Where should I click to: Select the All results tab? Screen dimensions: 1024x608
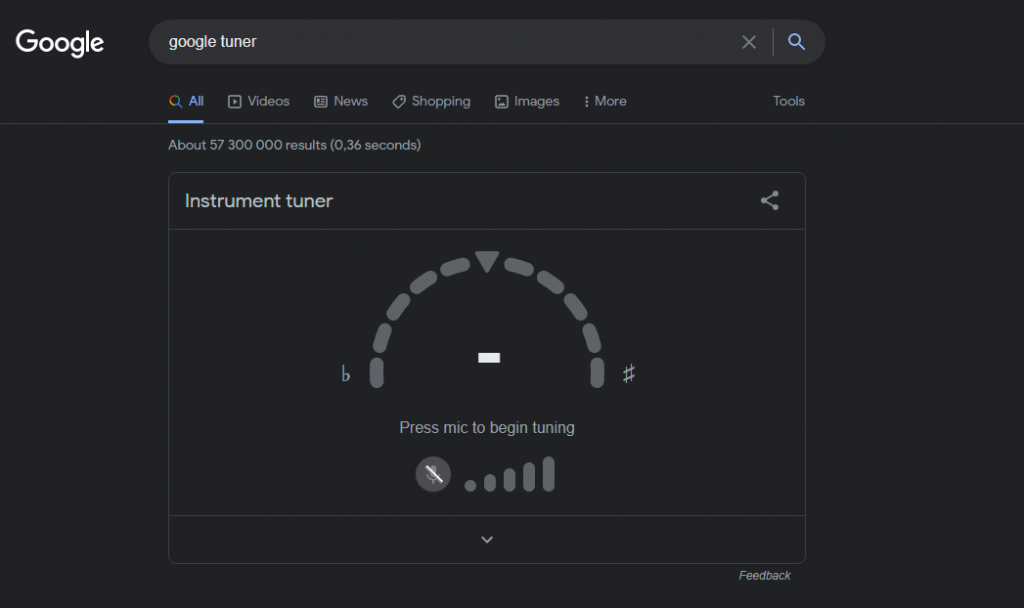coord(187,101)
